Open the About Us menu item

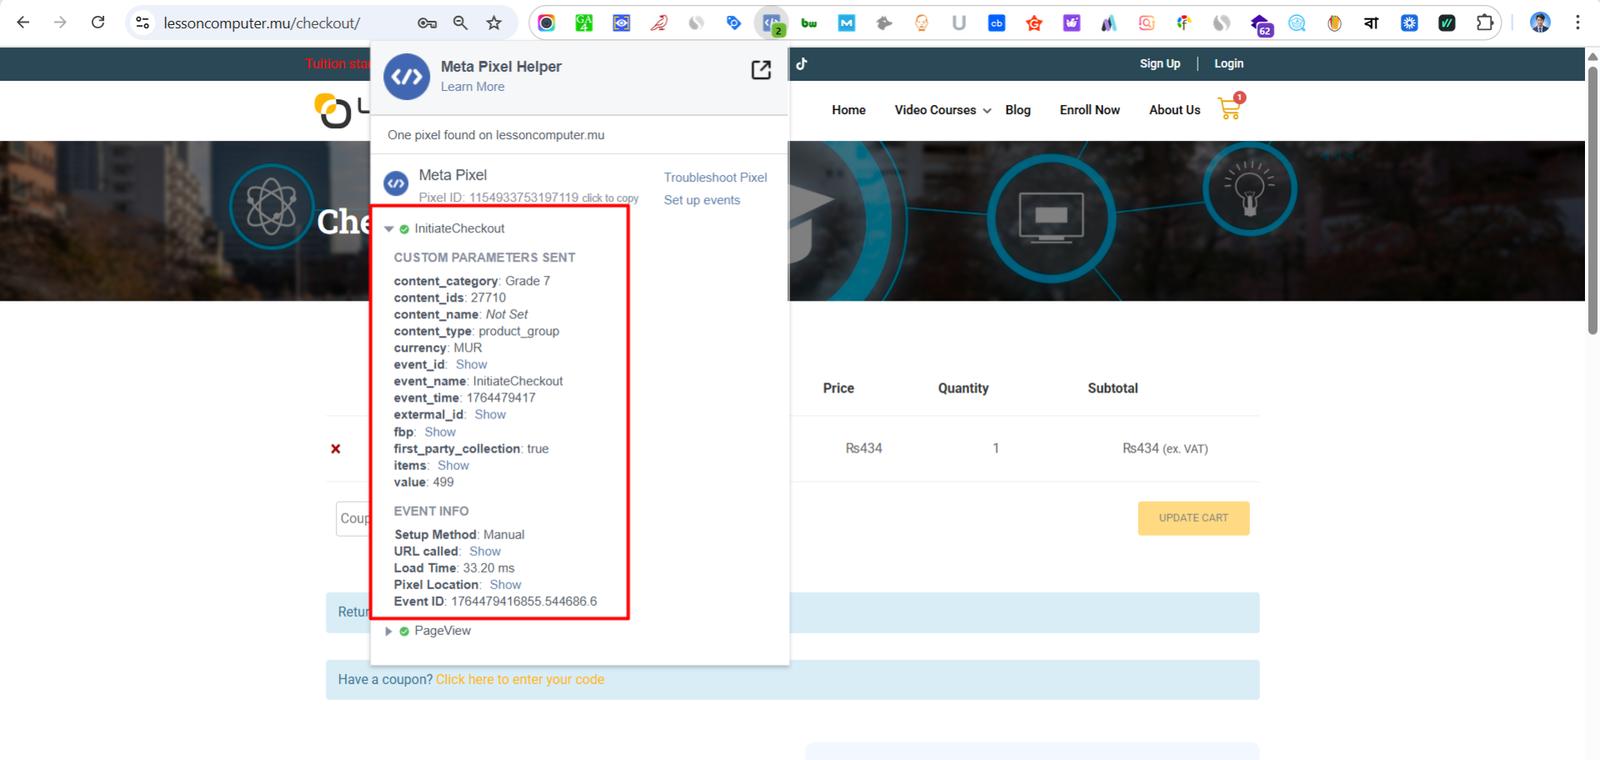coord(1174,110)
